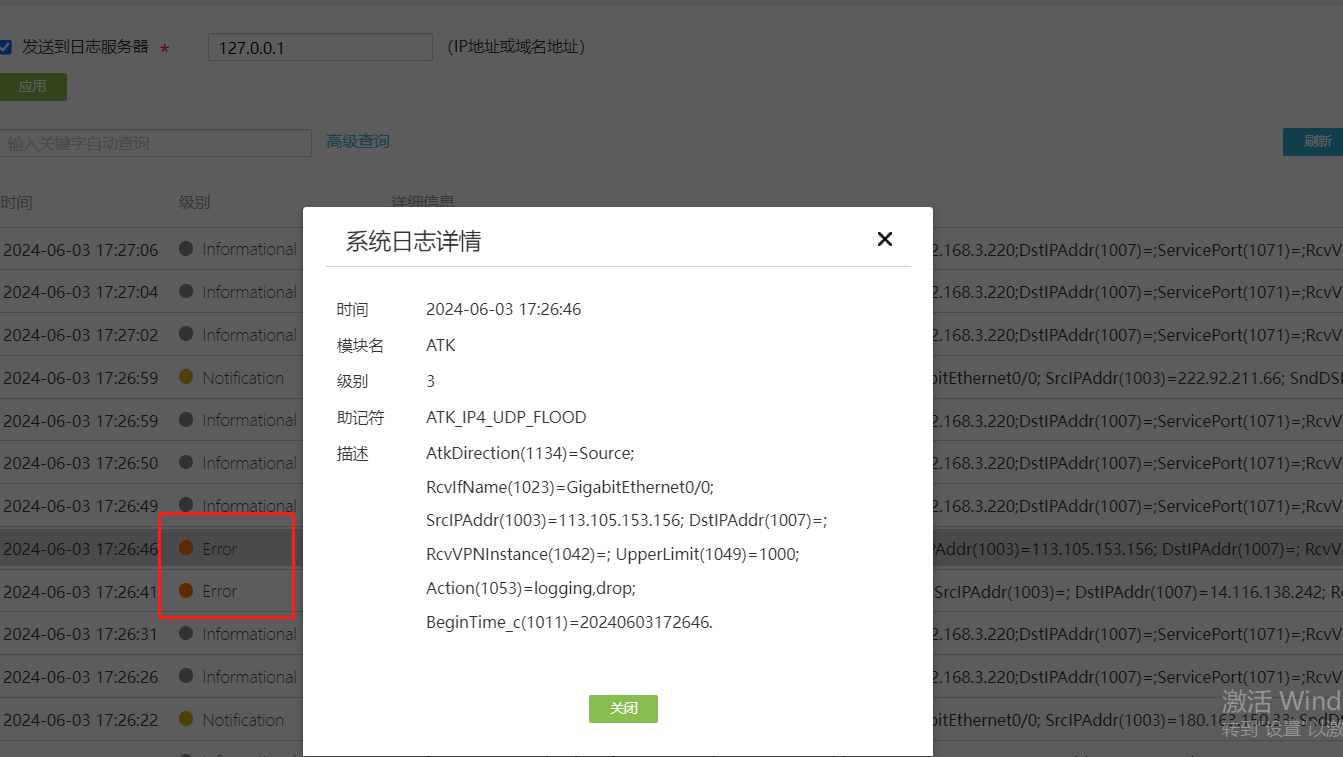Close the 系统日志详情 dialog with X icon

tap(884, 239)
